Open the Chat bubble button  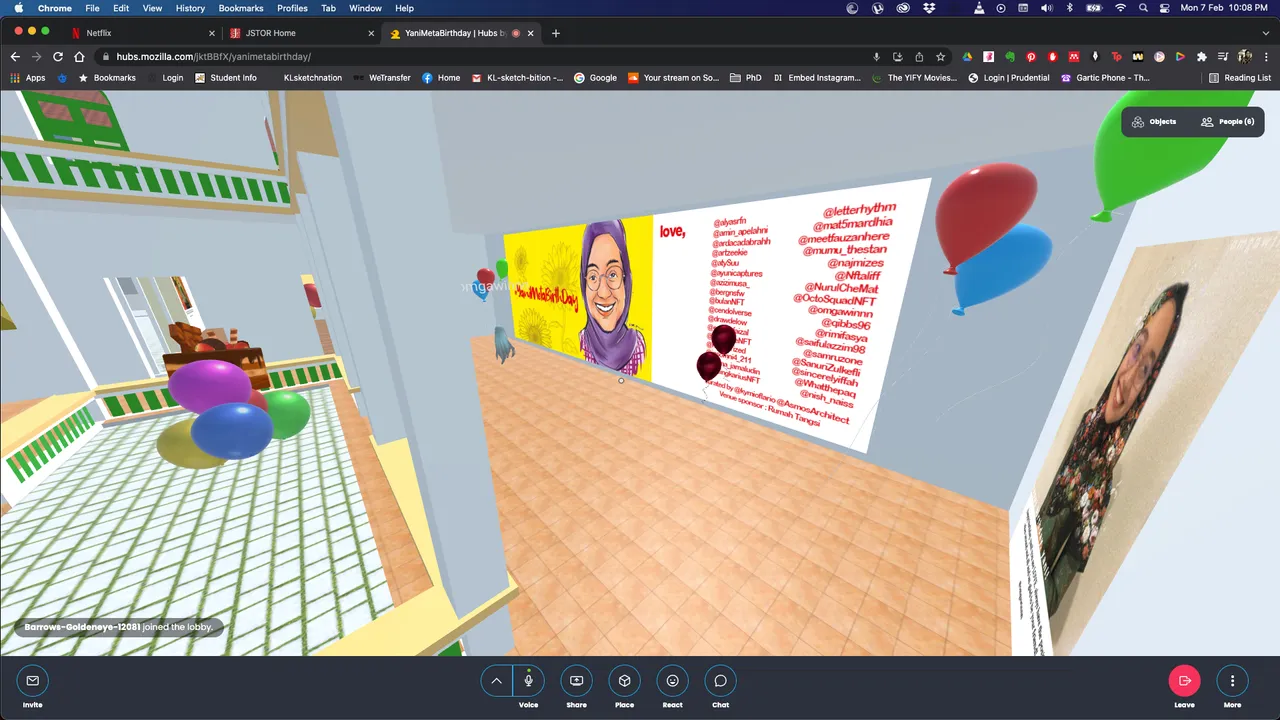coord(720,681)
